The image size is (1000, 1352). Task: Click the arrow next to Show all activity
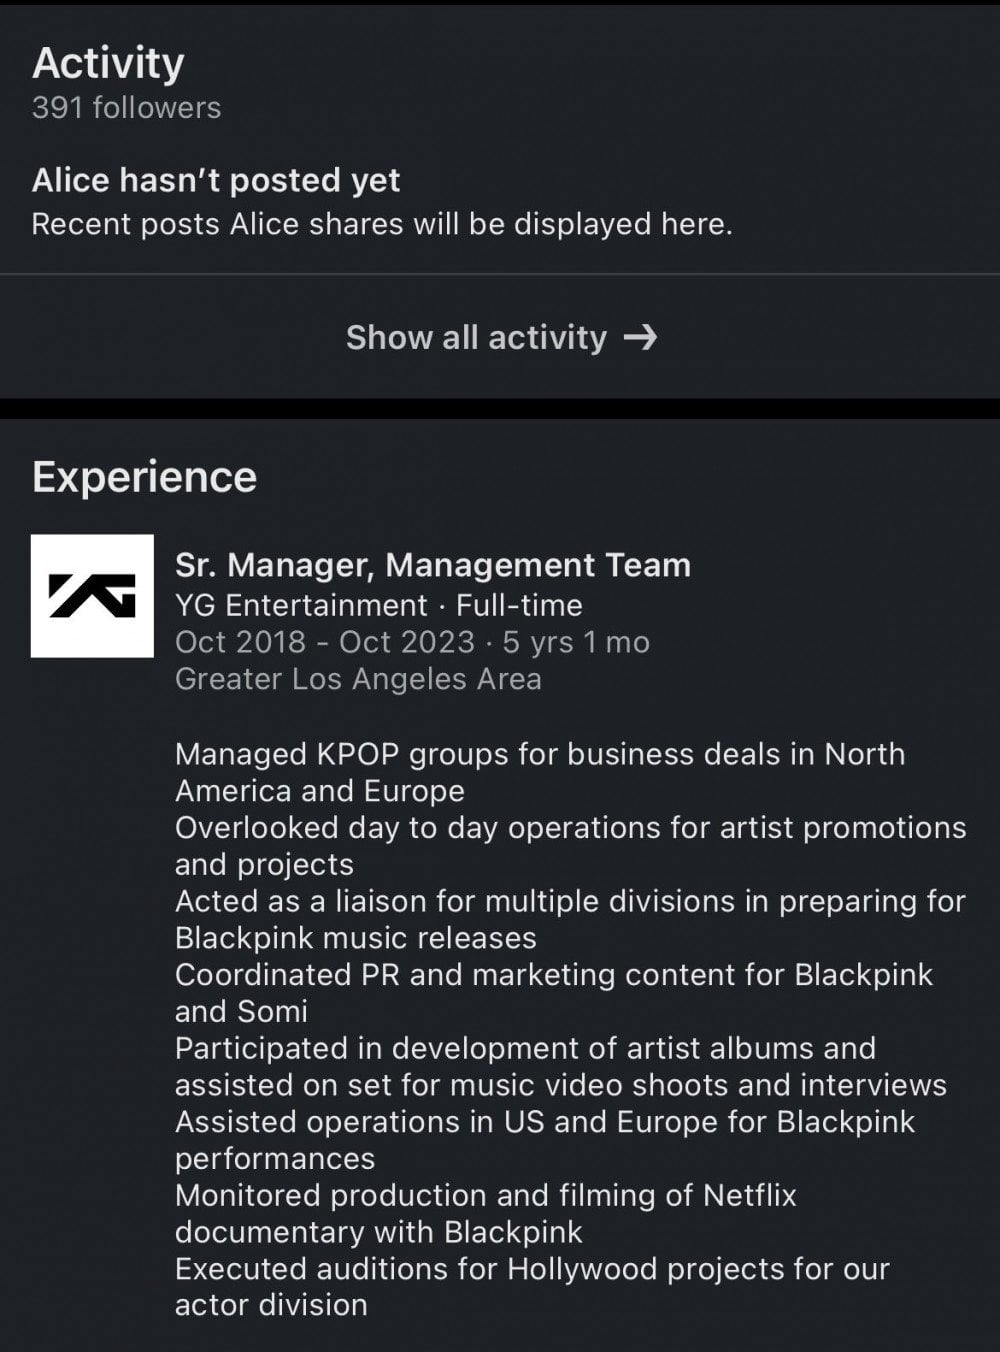pyautogui.click(x=640, y=338)
